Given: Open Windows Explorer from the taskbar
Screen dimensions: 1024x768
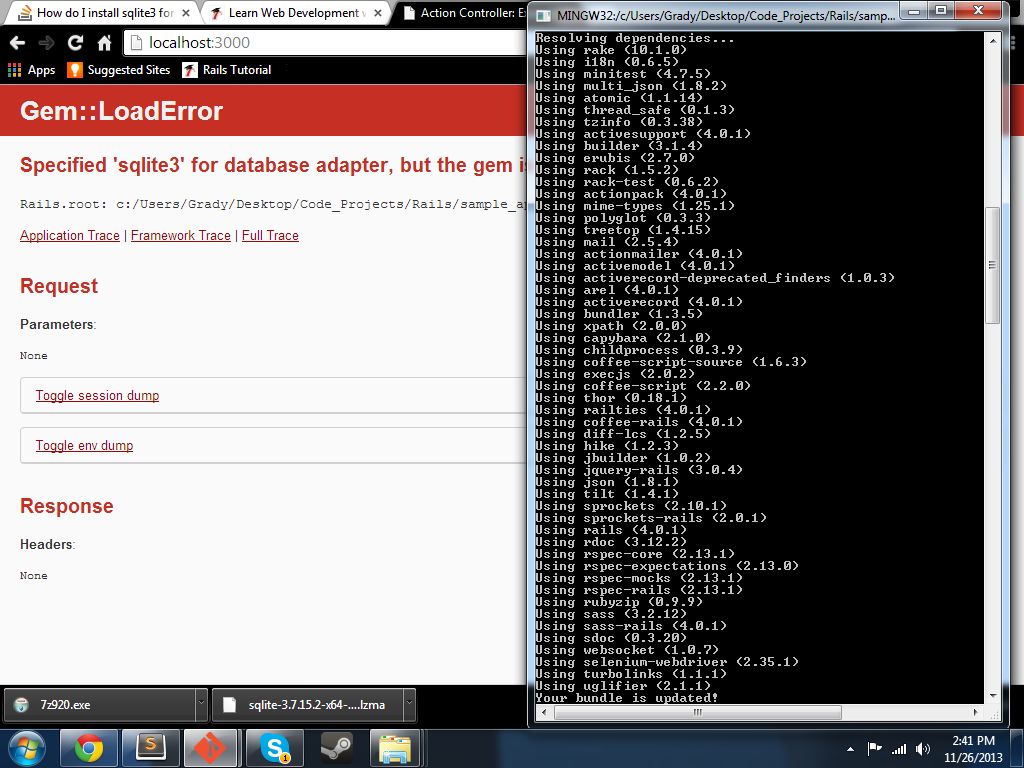Looking at the screenshot, I should pyautogui.click(x=396, y=748).
